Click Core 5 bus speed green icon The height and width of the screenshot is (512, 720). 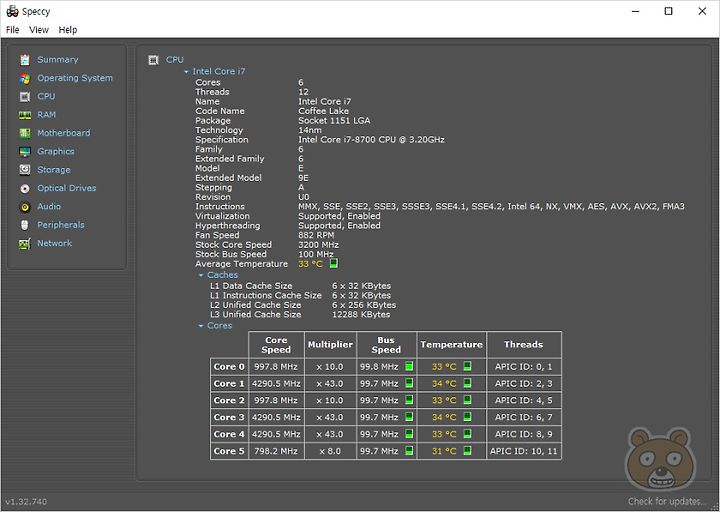pyautogui.click(x=409, y=450)
